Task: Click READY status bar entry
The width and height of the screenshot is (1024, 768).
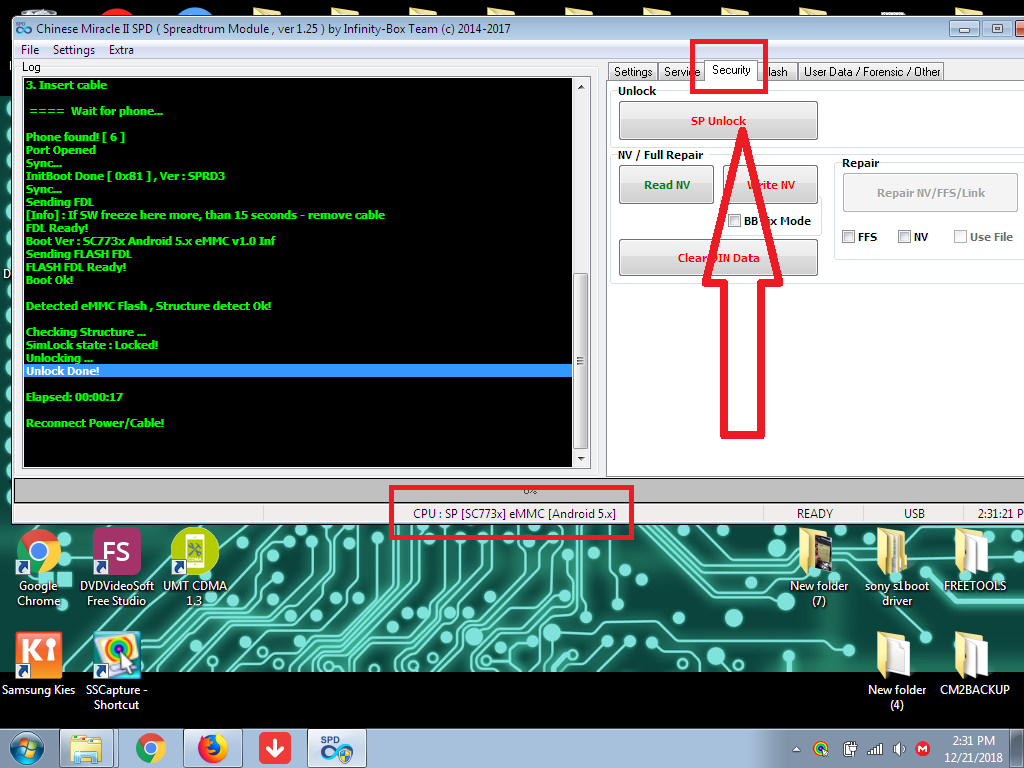Action: [x=814, y=513]
